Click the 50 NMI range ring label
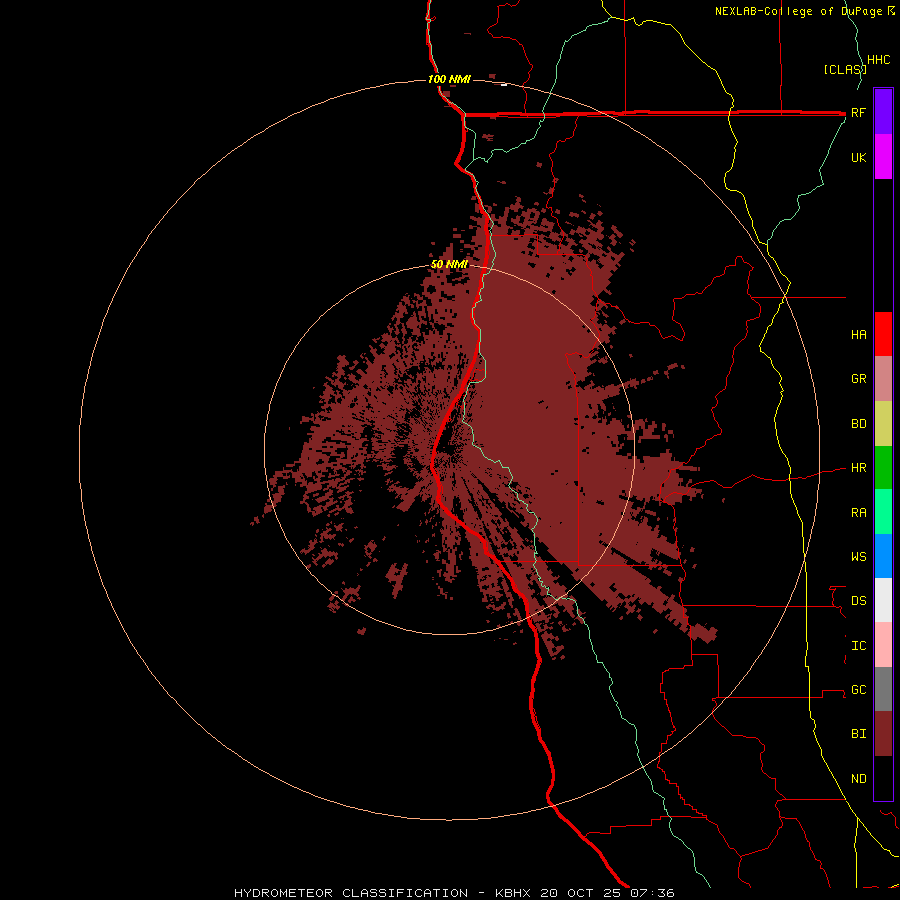The image size is (900, 900). pos(449,265)
